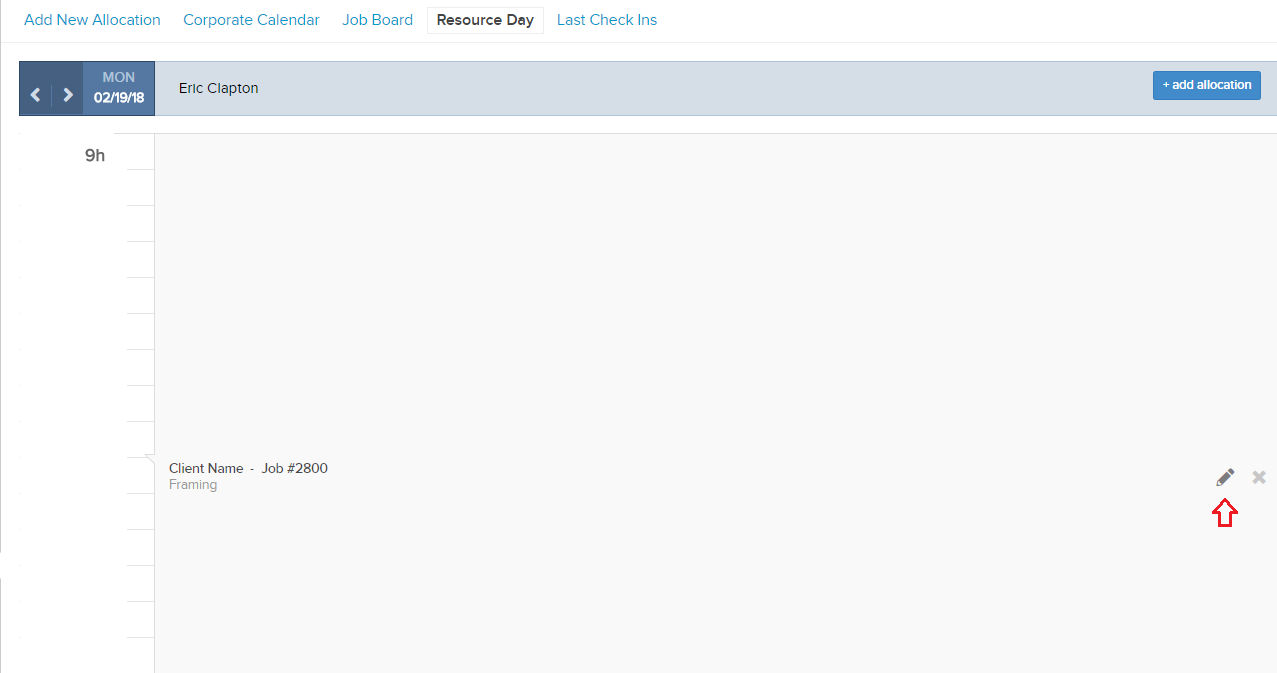Click the pencil edit icon for Job #2800
Image resolution: width=1277 pixels, height=673 pixels.
coord(1225,477)
